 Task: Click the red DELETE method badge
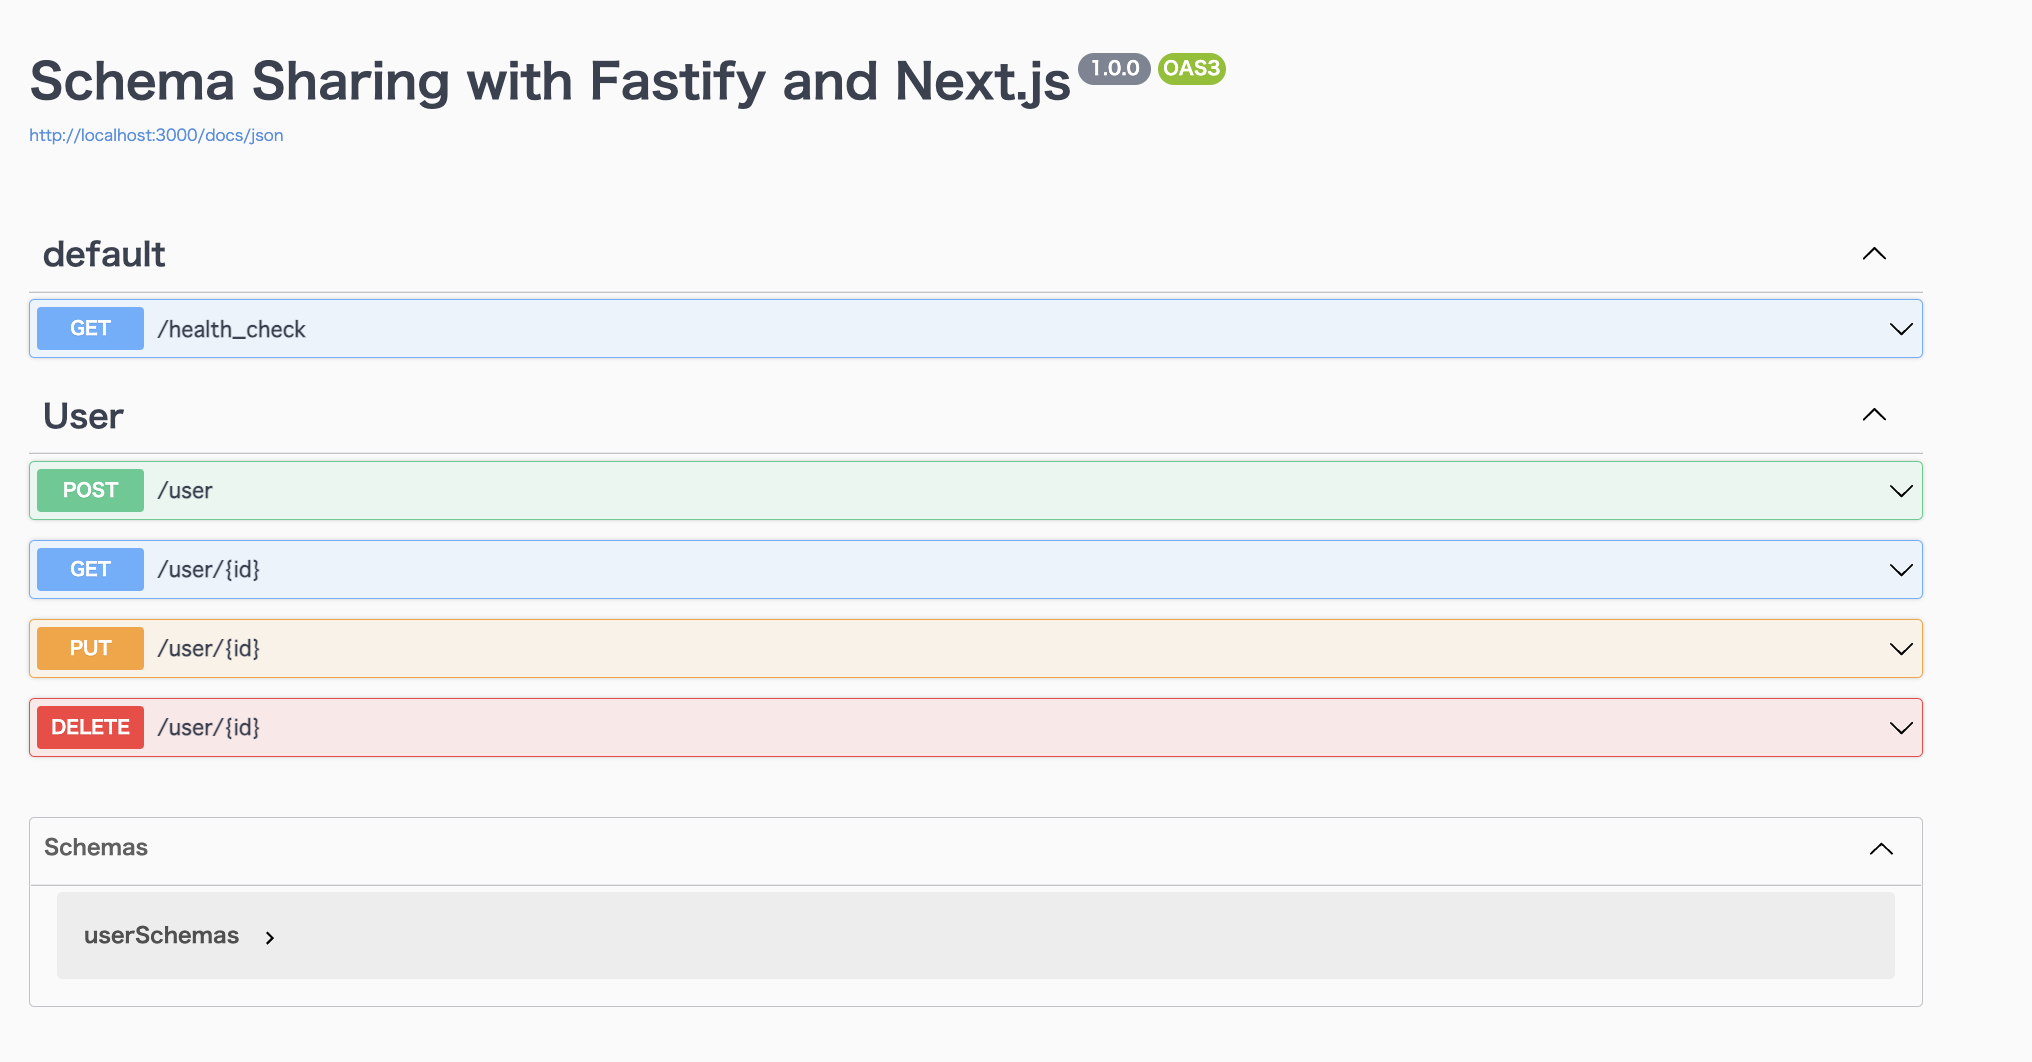point(90,727)
